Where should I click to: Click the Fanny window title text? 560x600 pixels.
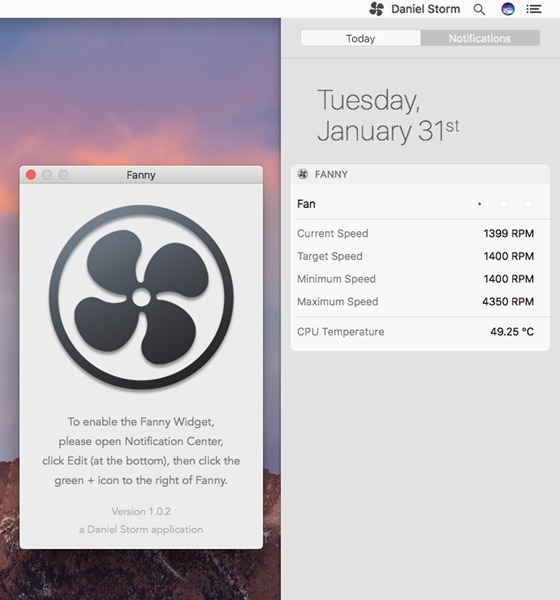click(141, 175)
